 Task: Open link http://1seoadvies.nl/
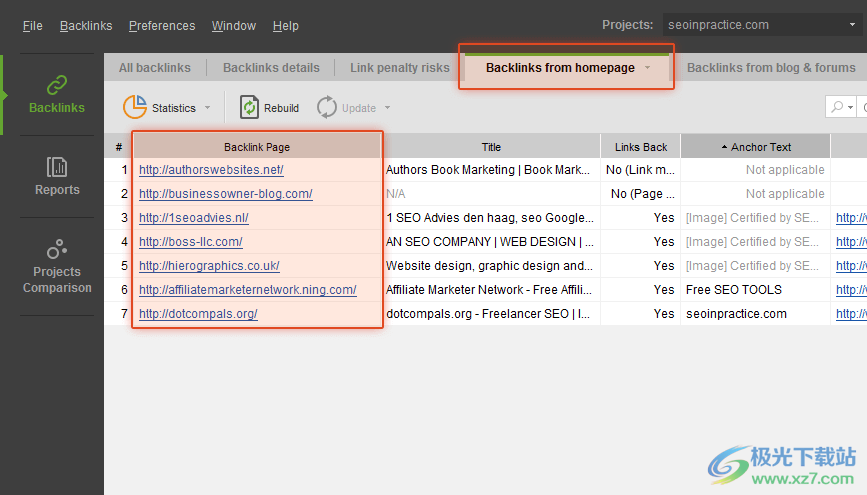(194, 218)
